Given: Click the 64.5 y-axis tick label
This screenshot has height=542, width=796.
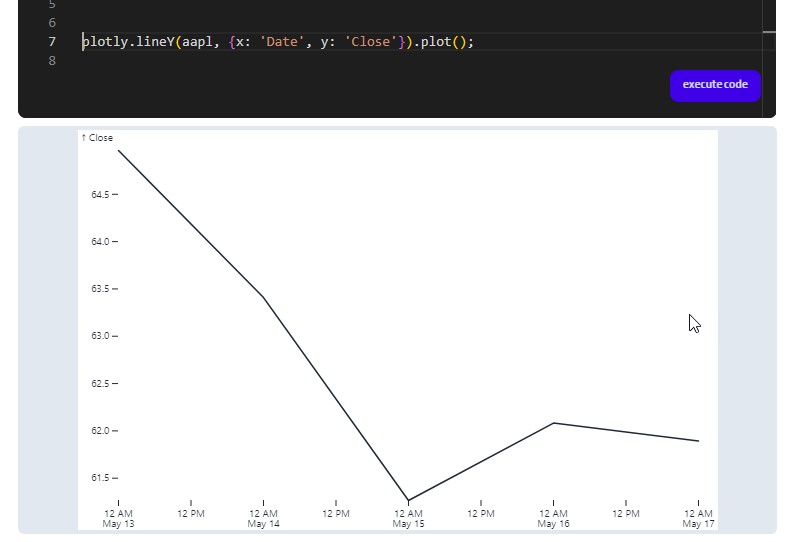Looking at the screenshot, I should 100,195.
